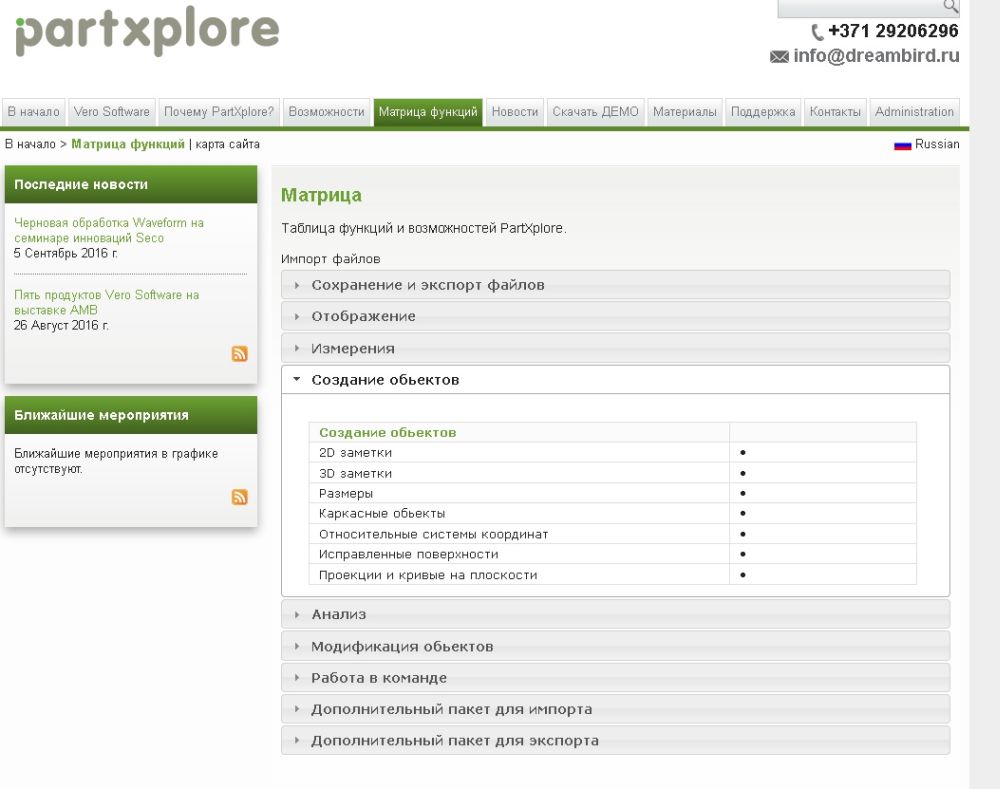Viewport: 1000px width, 789px height.
Task: Open the Скачать ДЕМО tab
Action: coord(596,112)
